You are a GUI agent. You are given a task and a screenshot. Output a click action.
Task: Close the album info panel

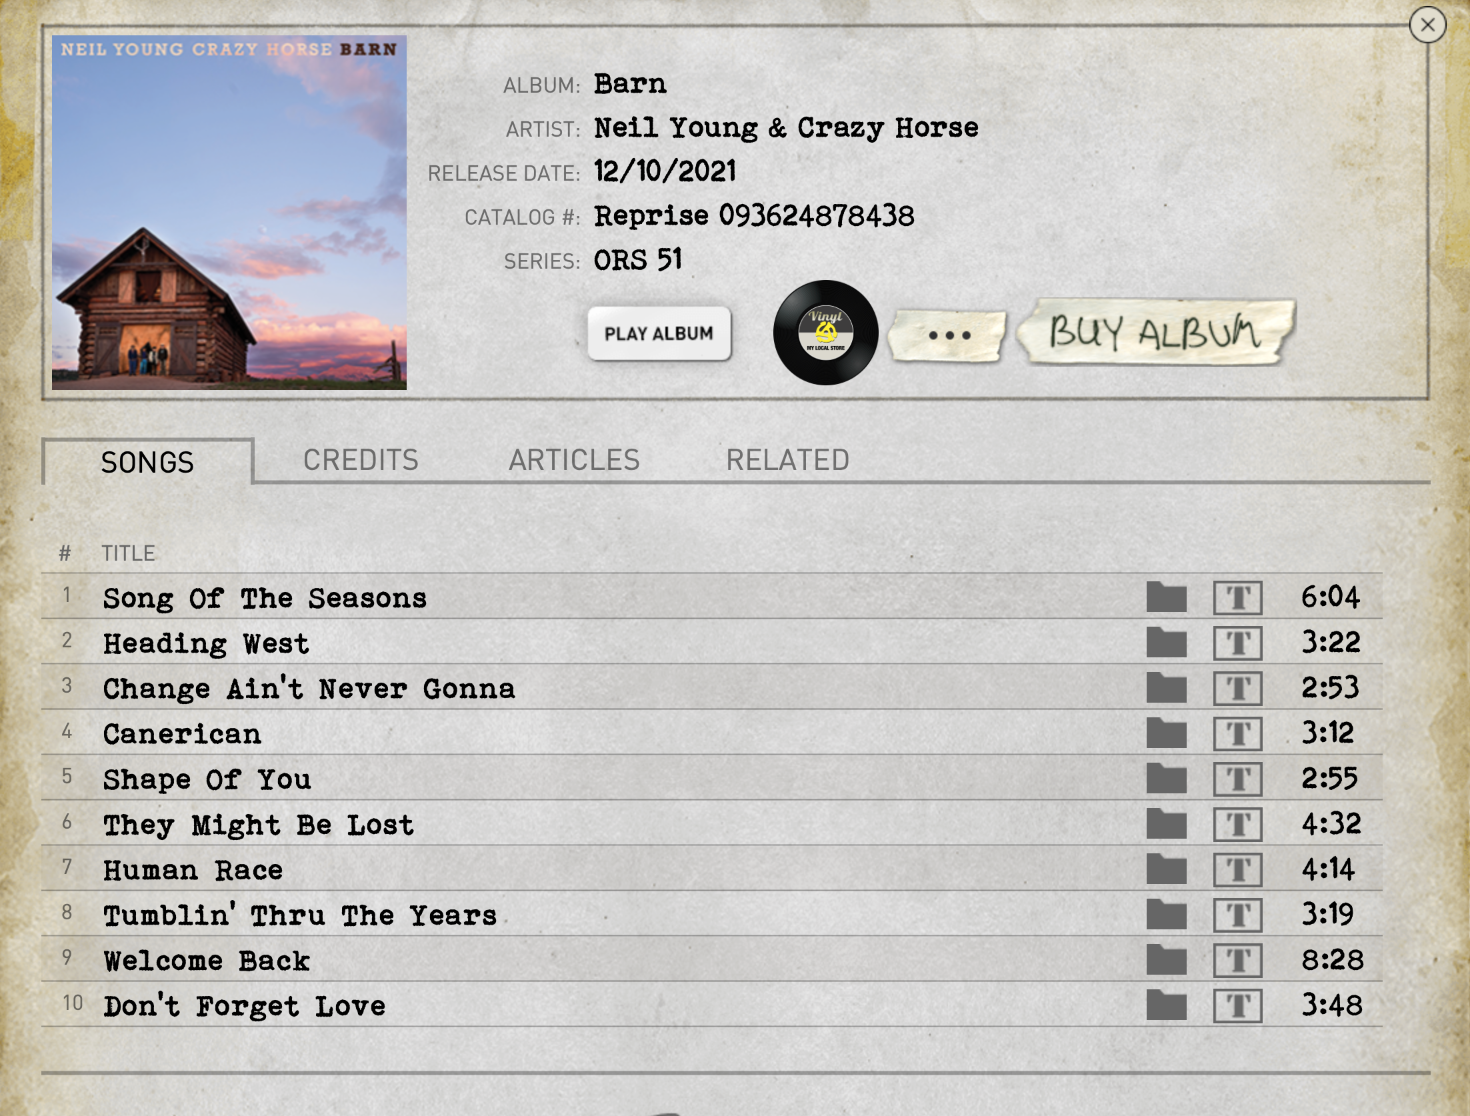point(1427,25)
